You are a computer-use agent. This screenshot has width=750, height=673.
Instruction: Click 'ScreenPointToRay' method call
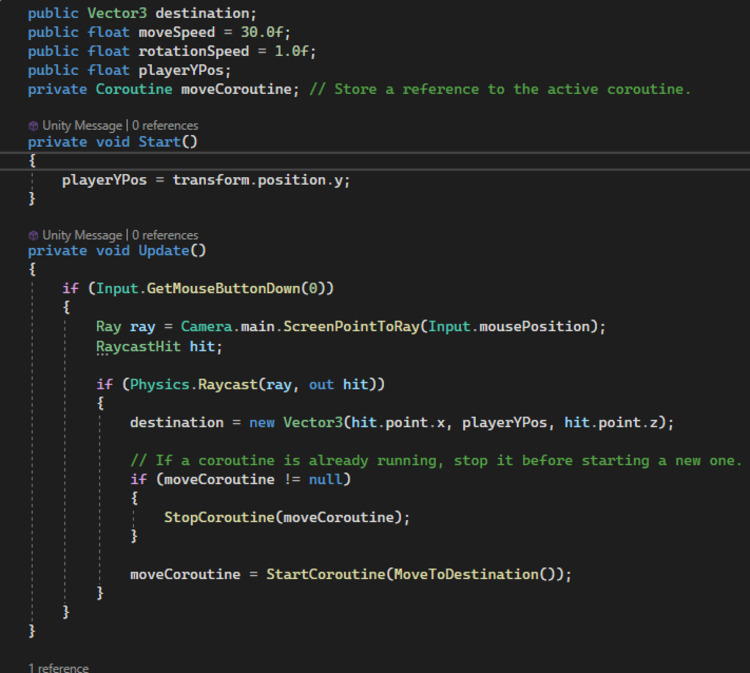click(351, 326)
